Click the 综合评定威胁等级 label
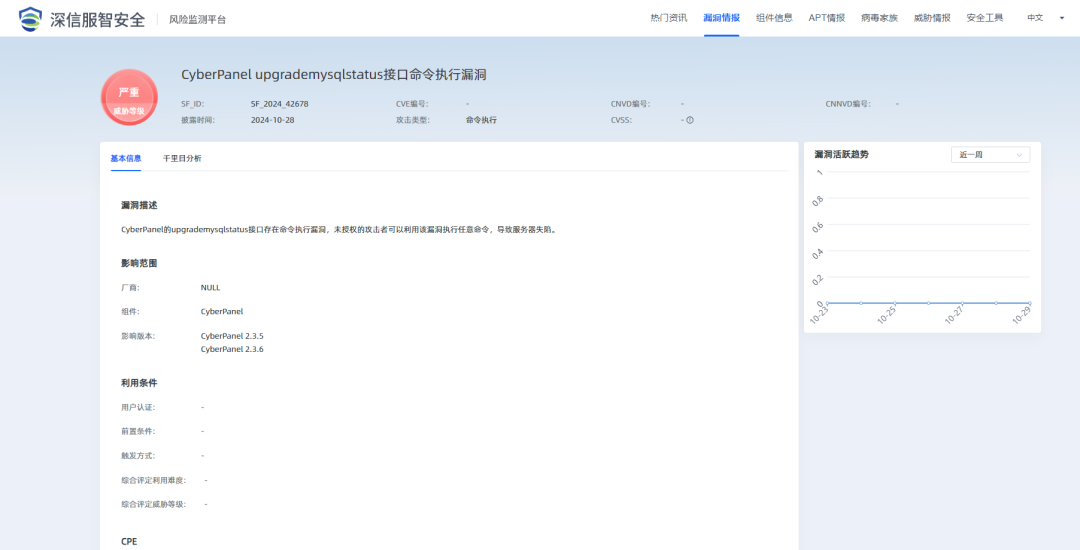 point(154,505)
